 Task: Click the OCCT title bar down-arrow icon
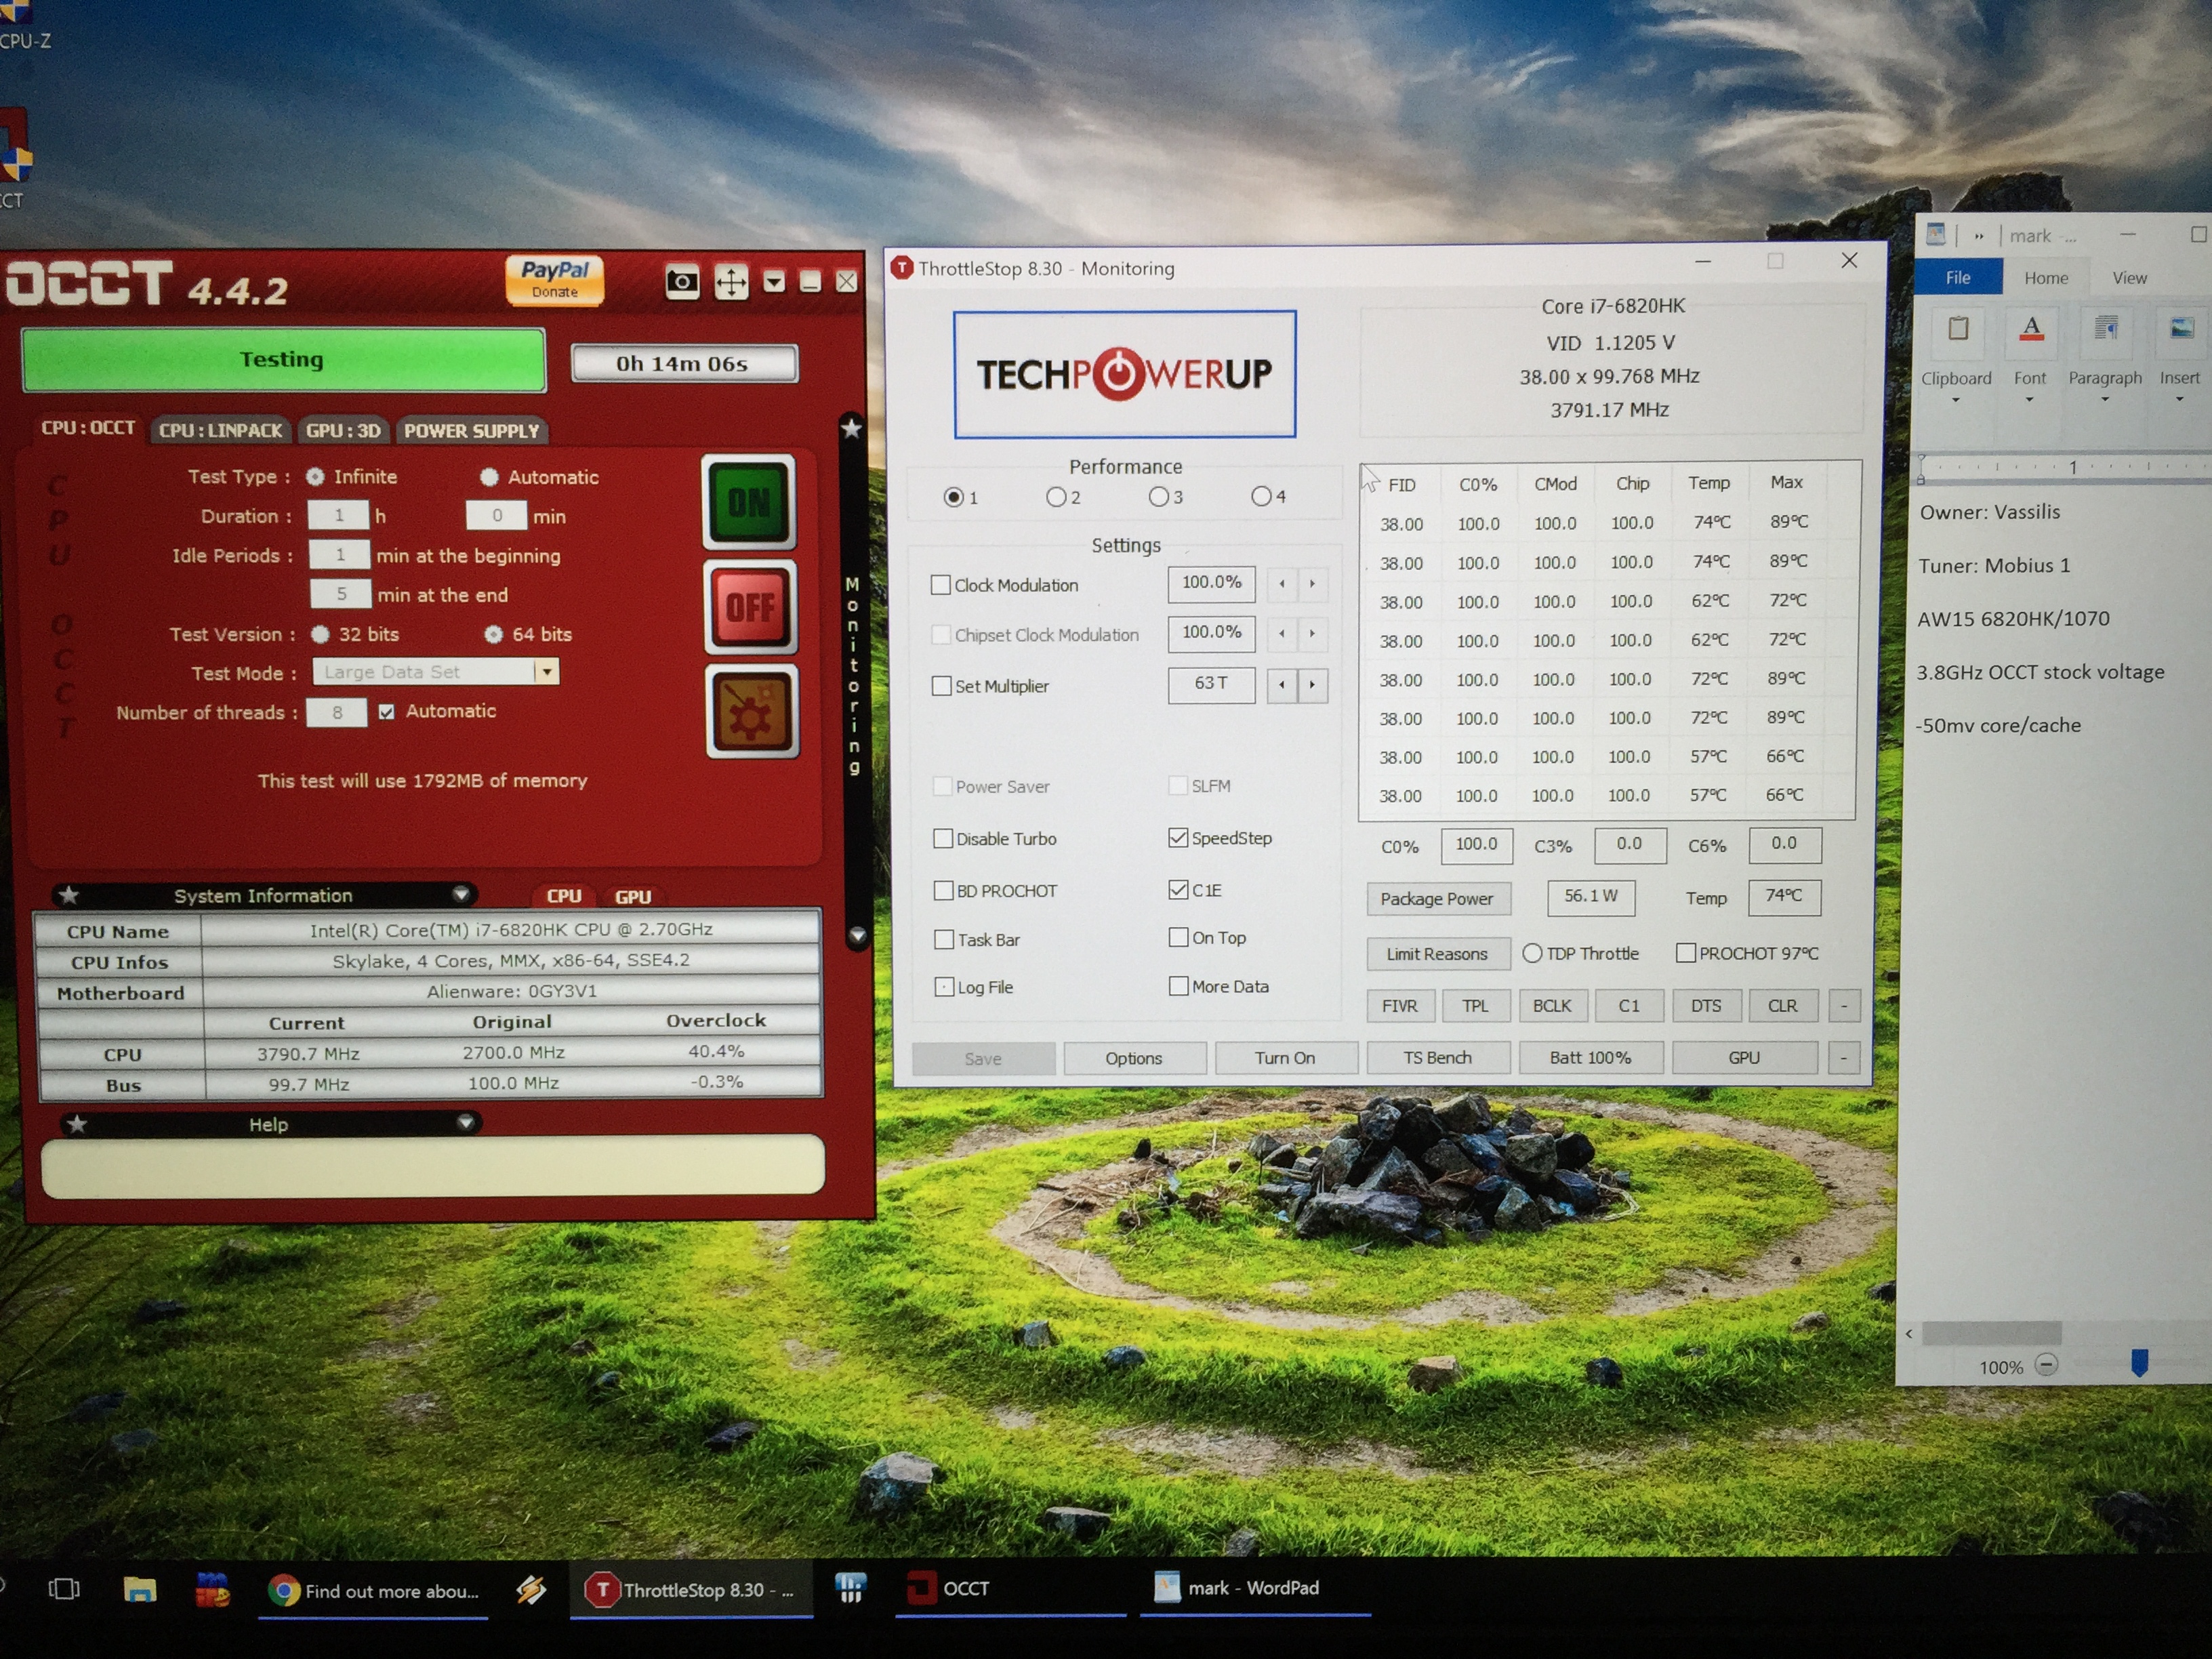point(774,282)
